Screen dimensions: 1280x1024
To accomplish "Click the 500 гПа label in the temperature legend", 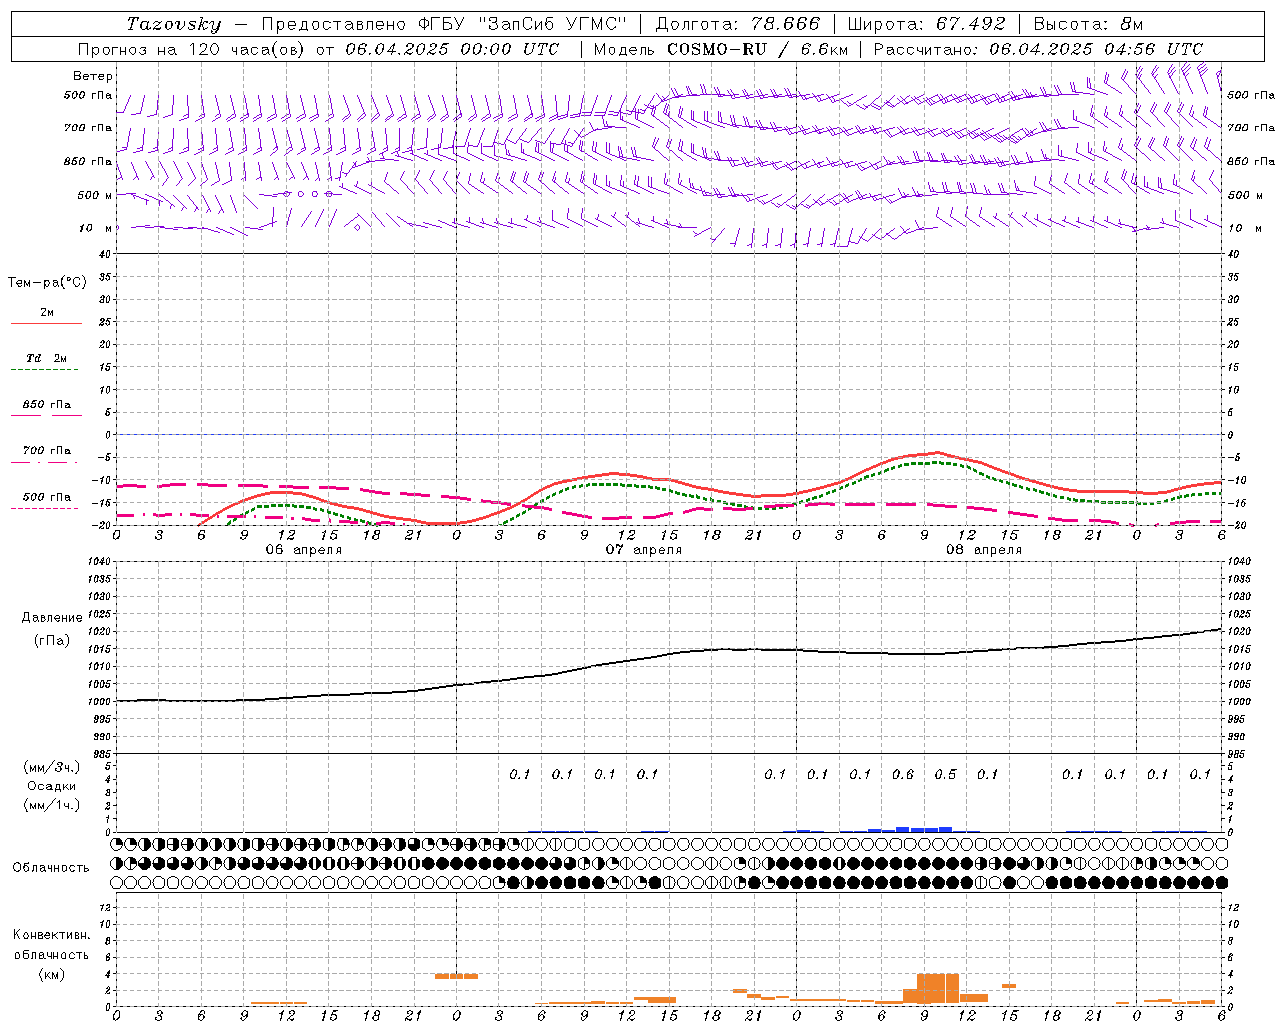I will (x=47, y=497).
